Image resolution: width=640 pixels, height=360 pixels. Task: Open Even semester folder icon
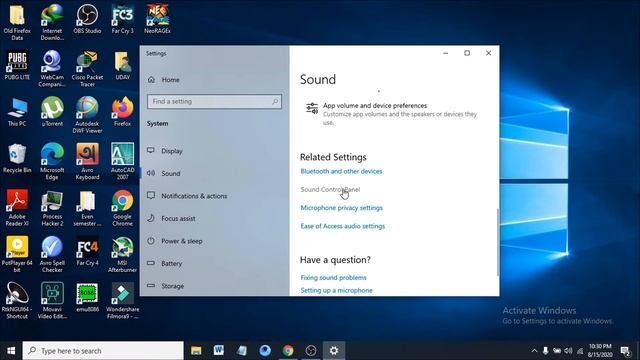pos(87,208)
